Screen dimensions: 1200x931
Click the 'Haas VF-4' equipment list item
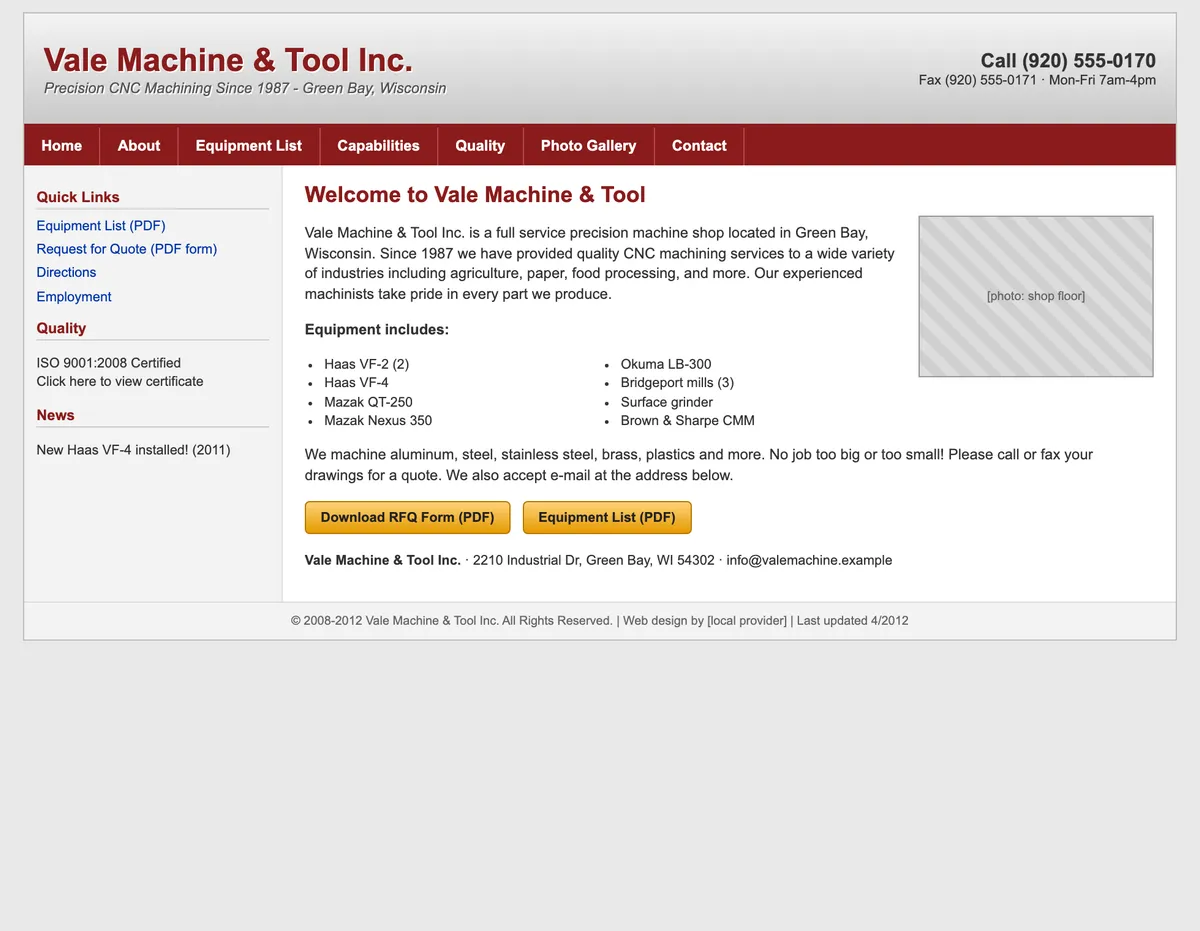click(357, 383)
